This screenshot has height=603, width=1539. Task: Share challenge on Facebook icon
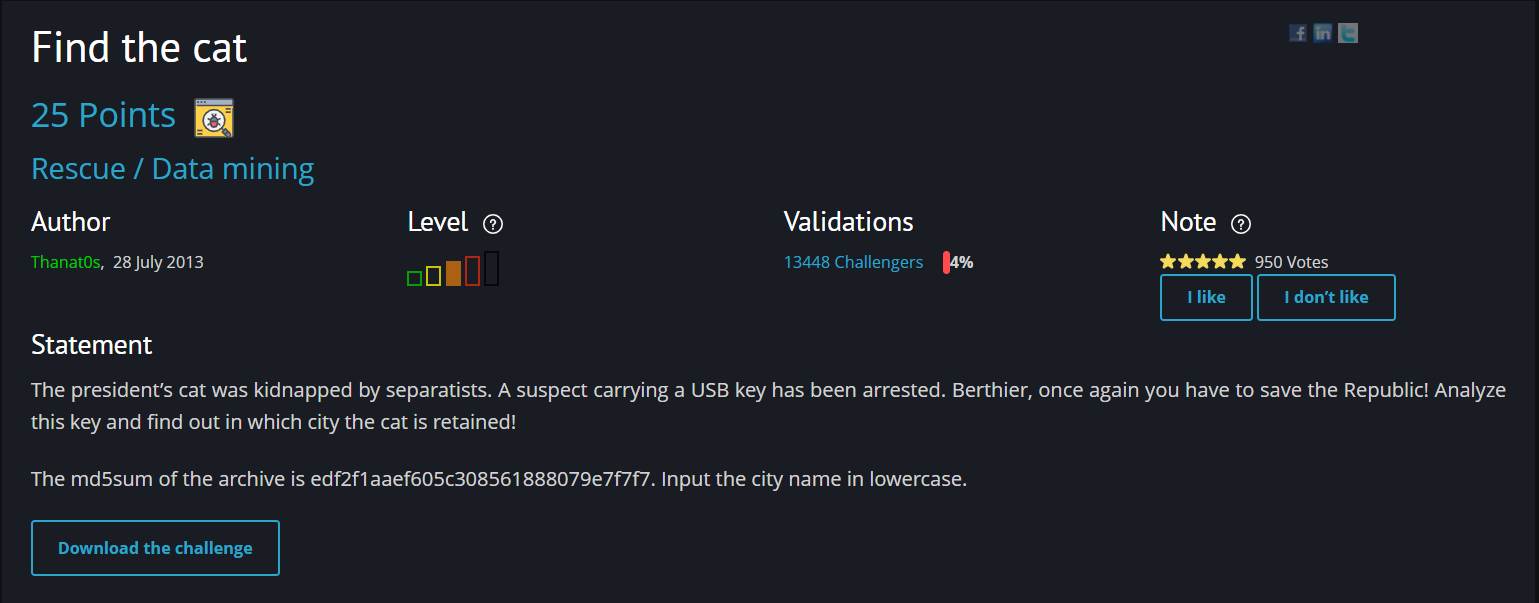[x=1298, y=33]
